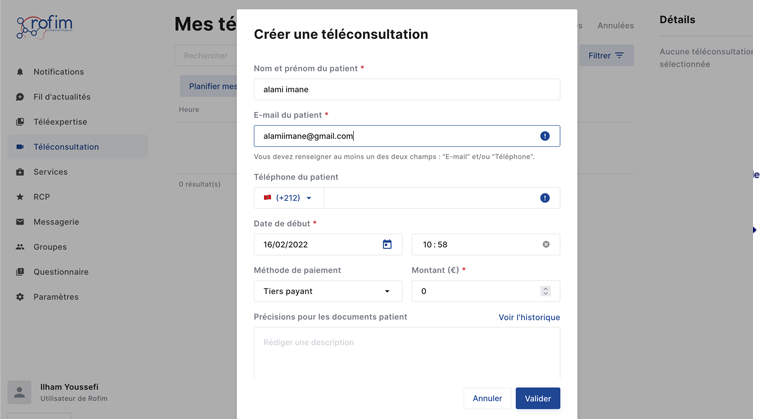Adjust the Montant number stepper

(545, 291)
